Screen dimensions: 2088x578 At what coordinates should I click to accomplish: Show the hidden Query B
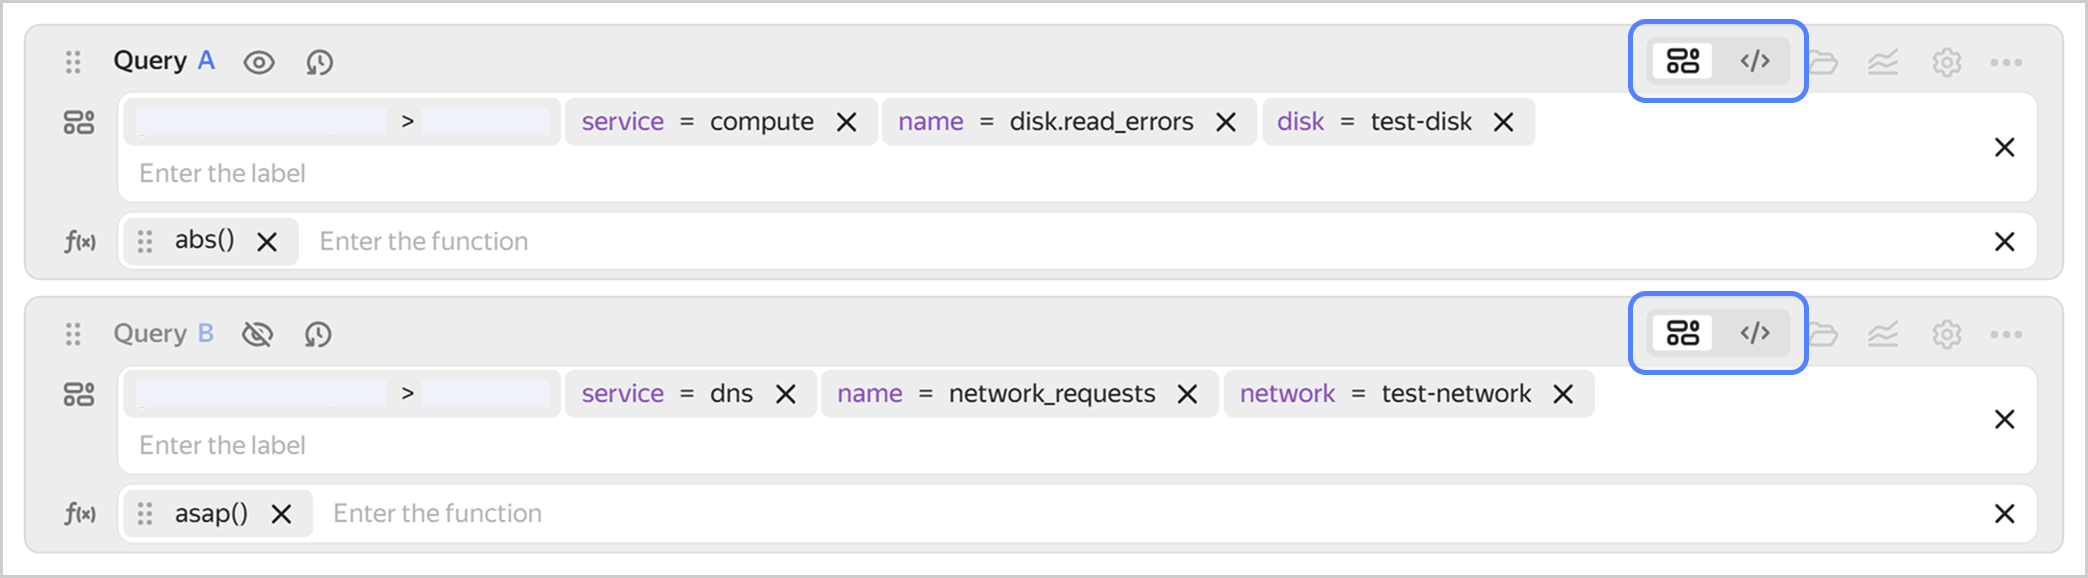pyautogui.click(x=257, y=334)
